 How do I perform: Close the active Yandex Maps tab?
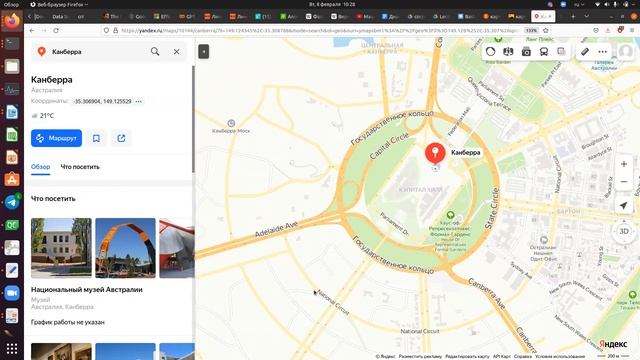tap(550, 16)
